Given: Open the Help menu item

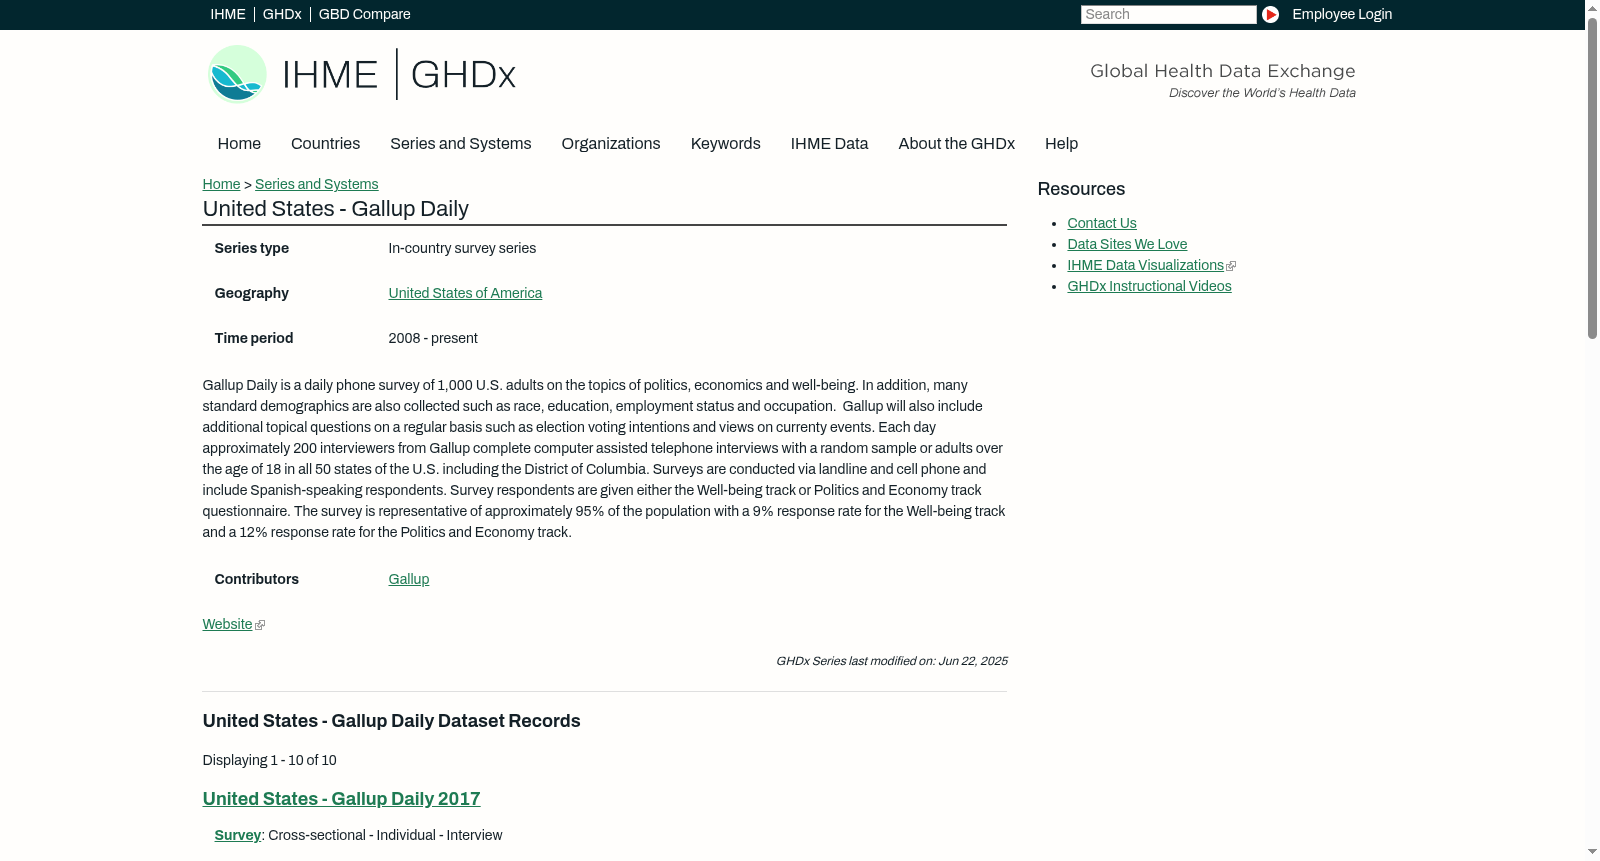Looking at the screenshot, I should 1062,144.
